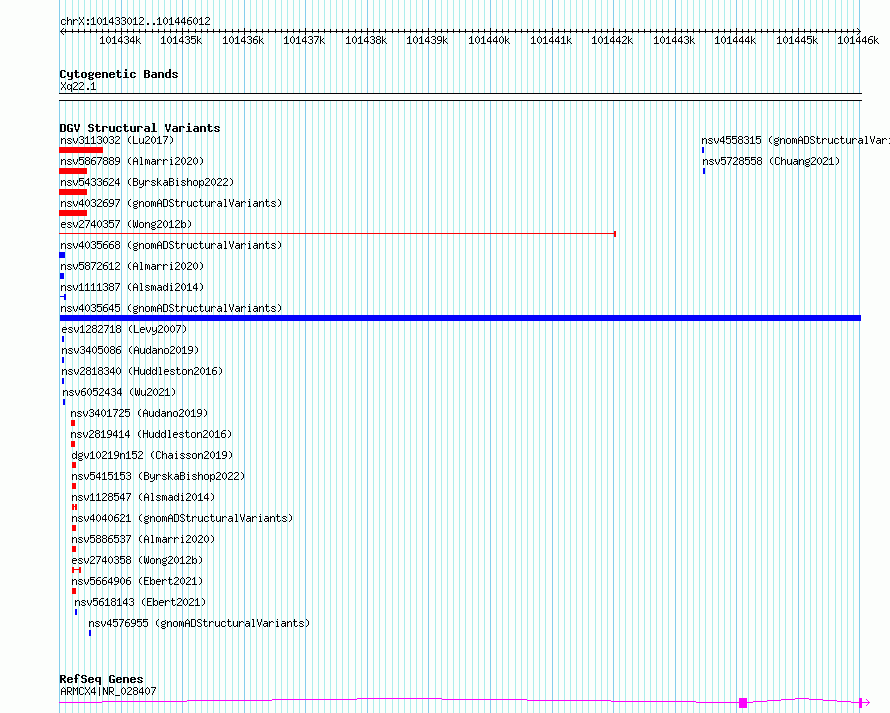Viewport: 890px width, 713px height.
Task: Click ruler position 101435k
Action: coord(181,40)
